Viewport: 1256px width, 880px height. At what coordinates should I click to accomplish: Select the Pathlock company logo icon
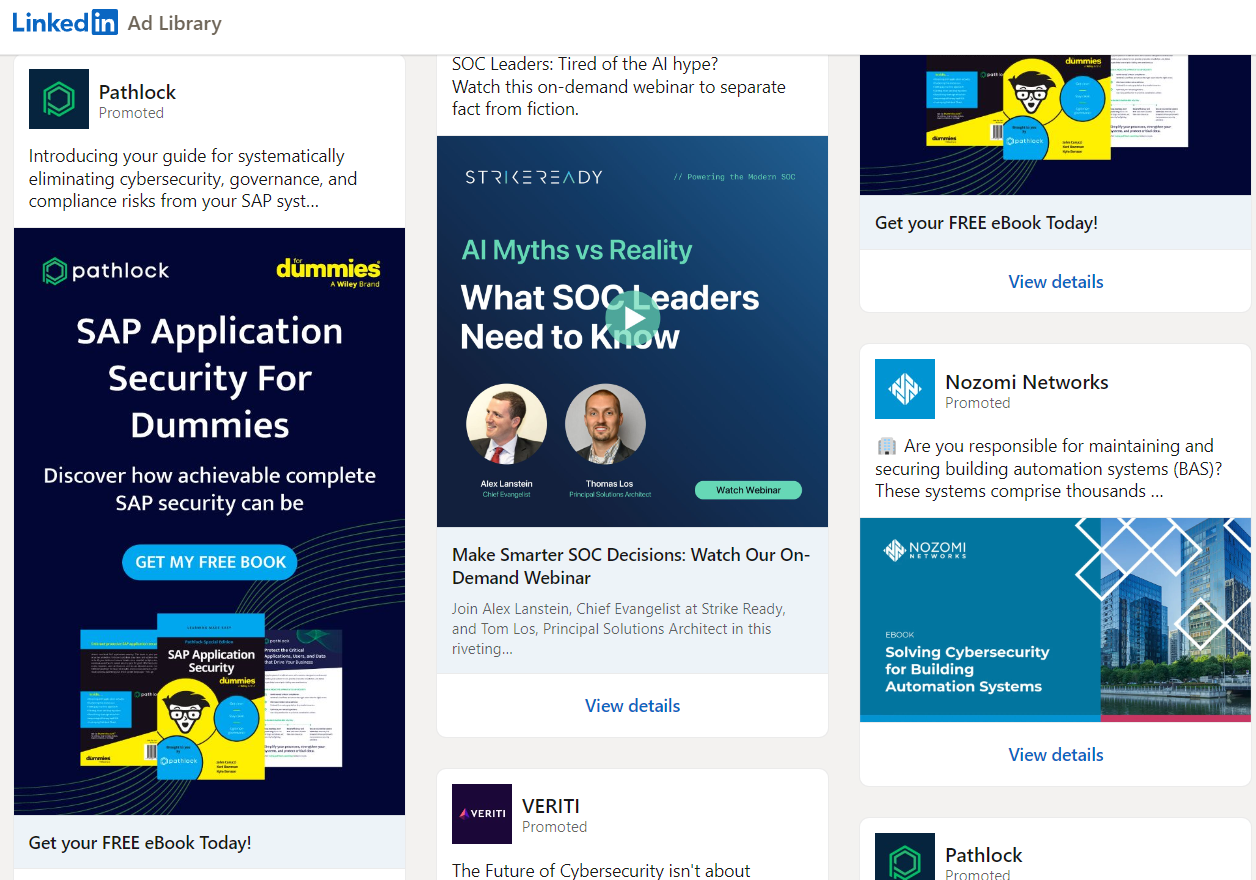58,99
